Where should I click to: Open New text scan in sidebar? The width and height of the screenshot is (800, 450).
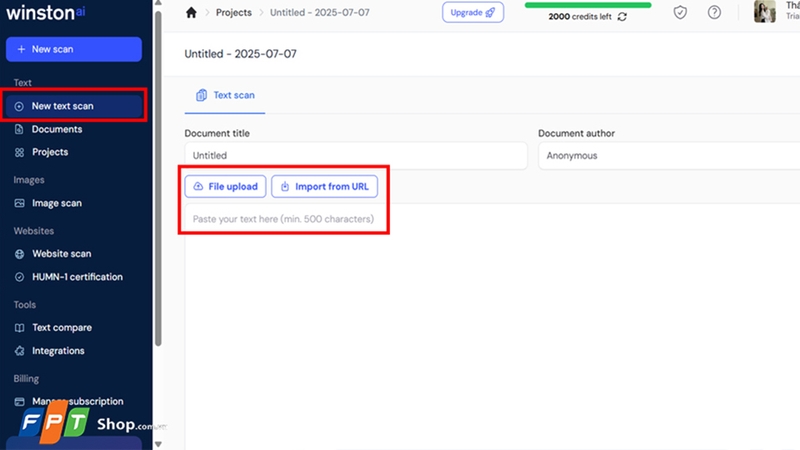pos(74,106)
